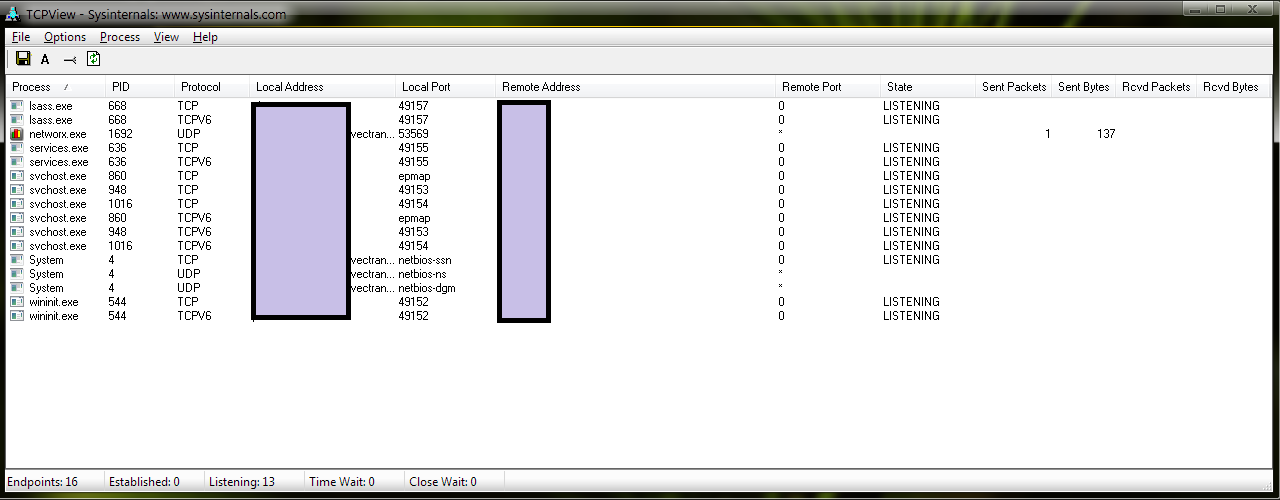Sort by the State column header
This screenshot has width=1280, height=500.
(900, 87)
